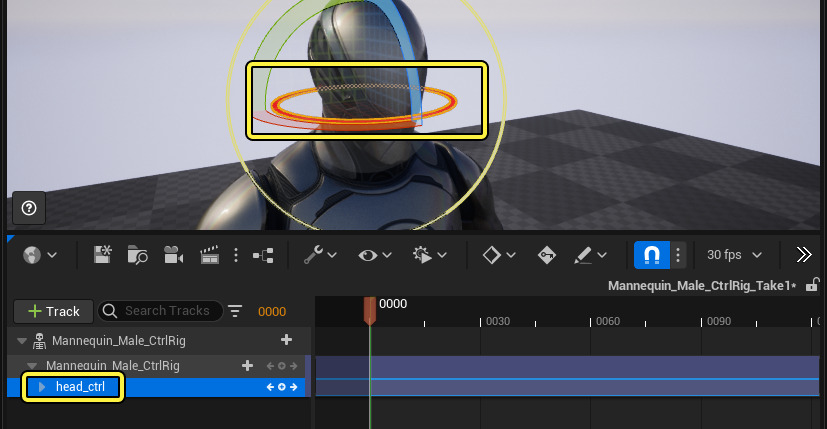Click the skeleton icon of Mannequin_Male_CtrlRig
This screenshot has width=827, height=429.
(x=39, y=341)
